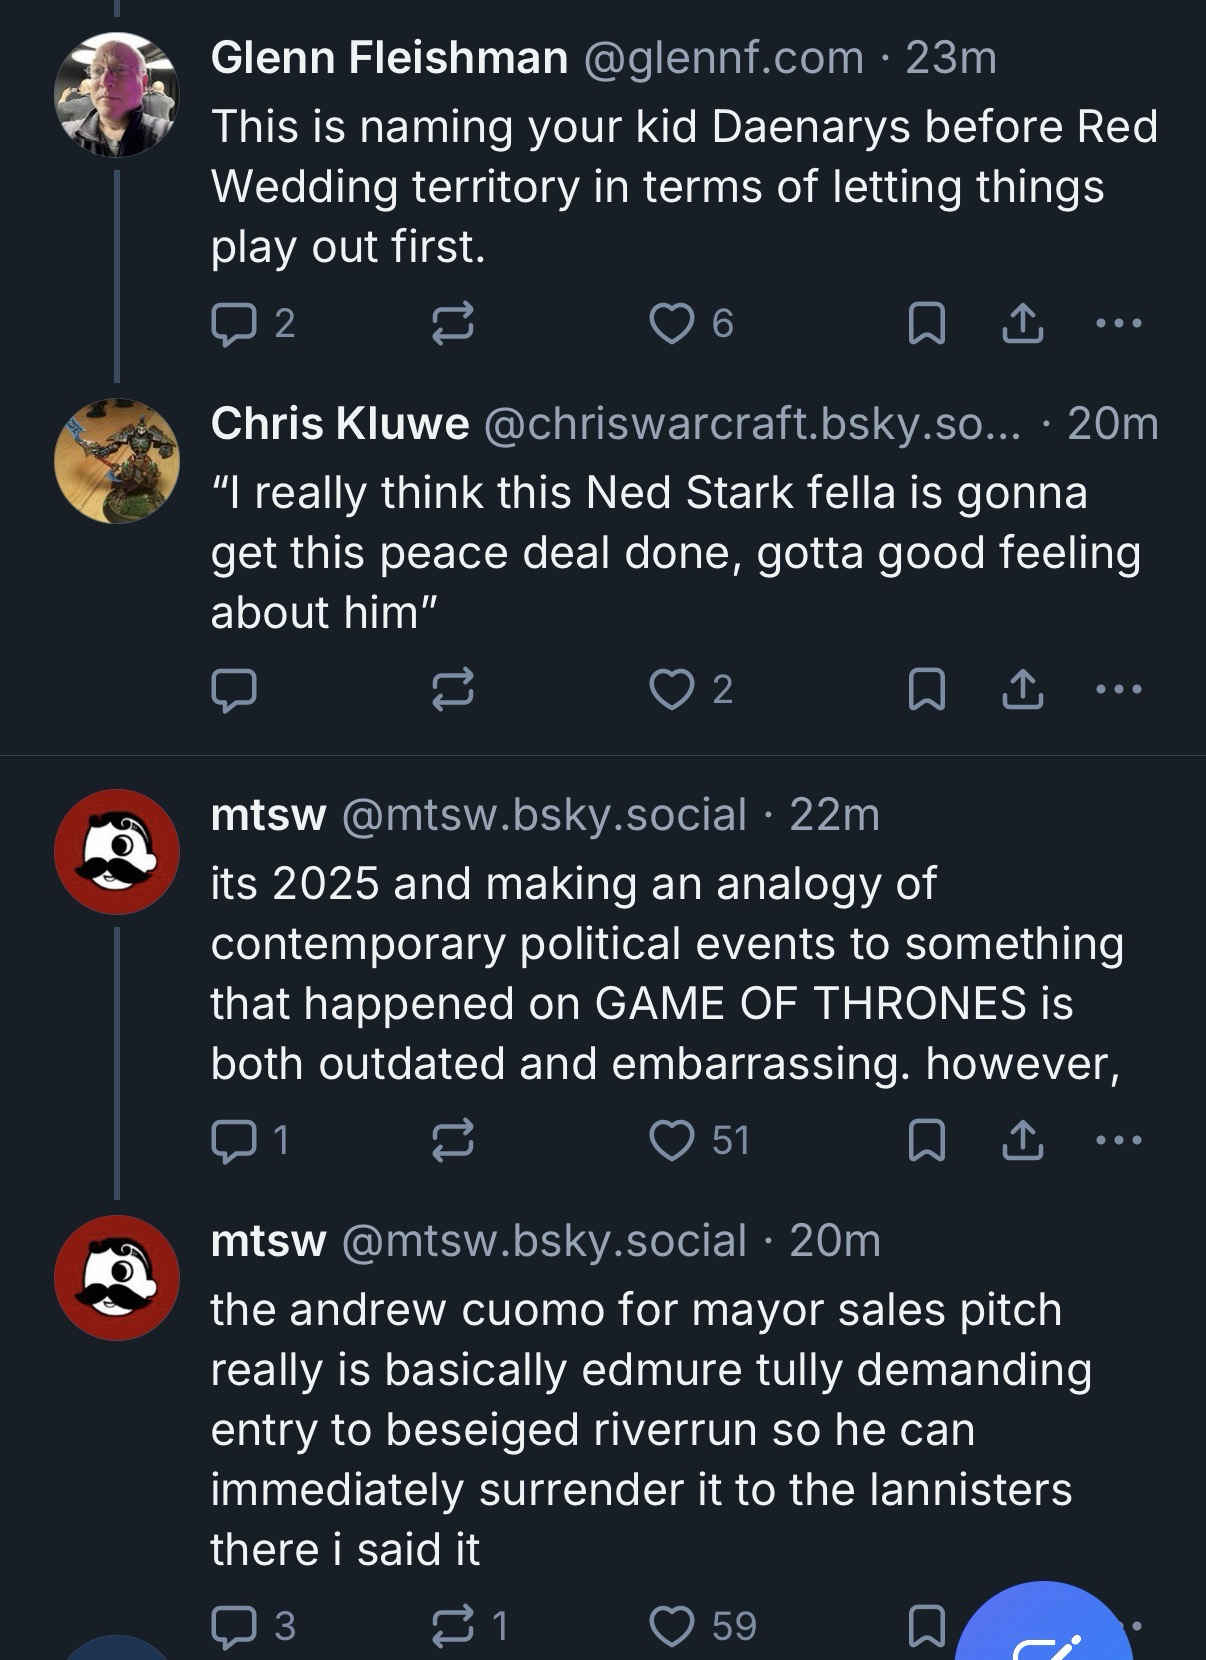This screenshot has height=1660, width=1206.
Task: Like Chris Kluwe's Ned Stark reply
Action: [671, 689]
